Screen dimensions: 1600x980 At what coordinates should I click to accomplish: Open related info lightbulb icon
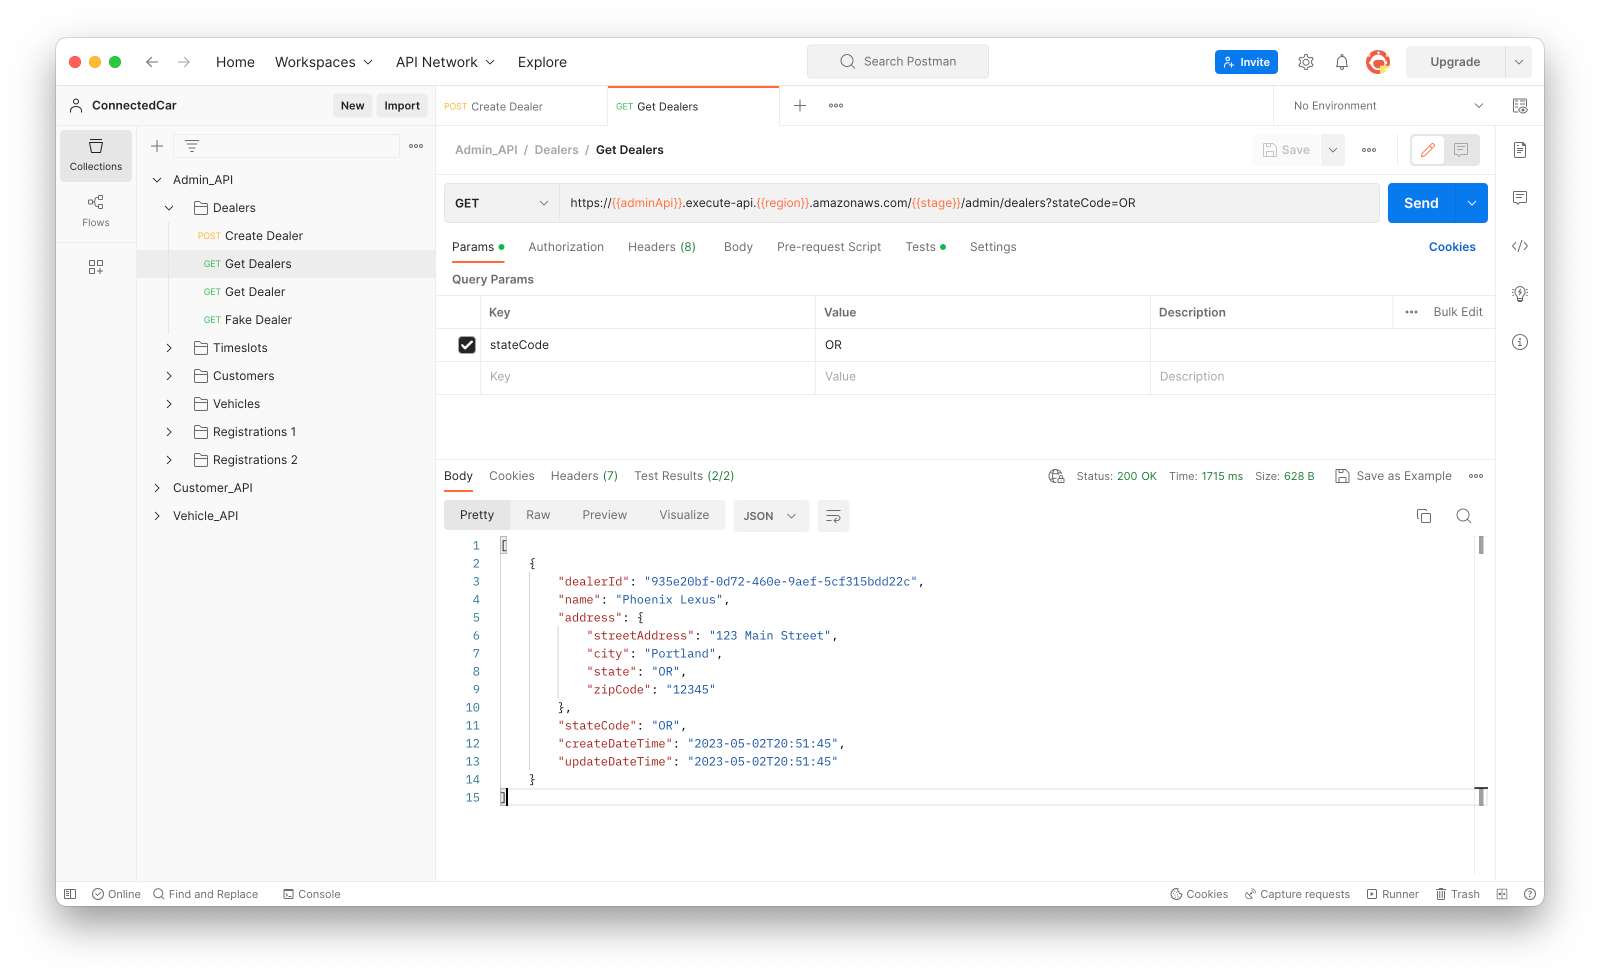(x=1520, y=294)
